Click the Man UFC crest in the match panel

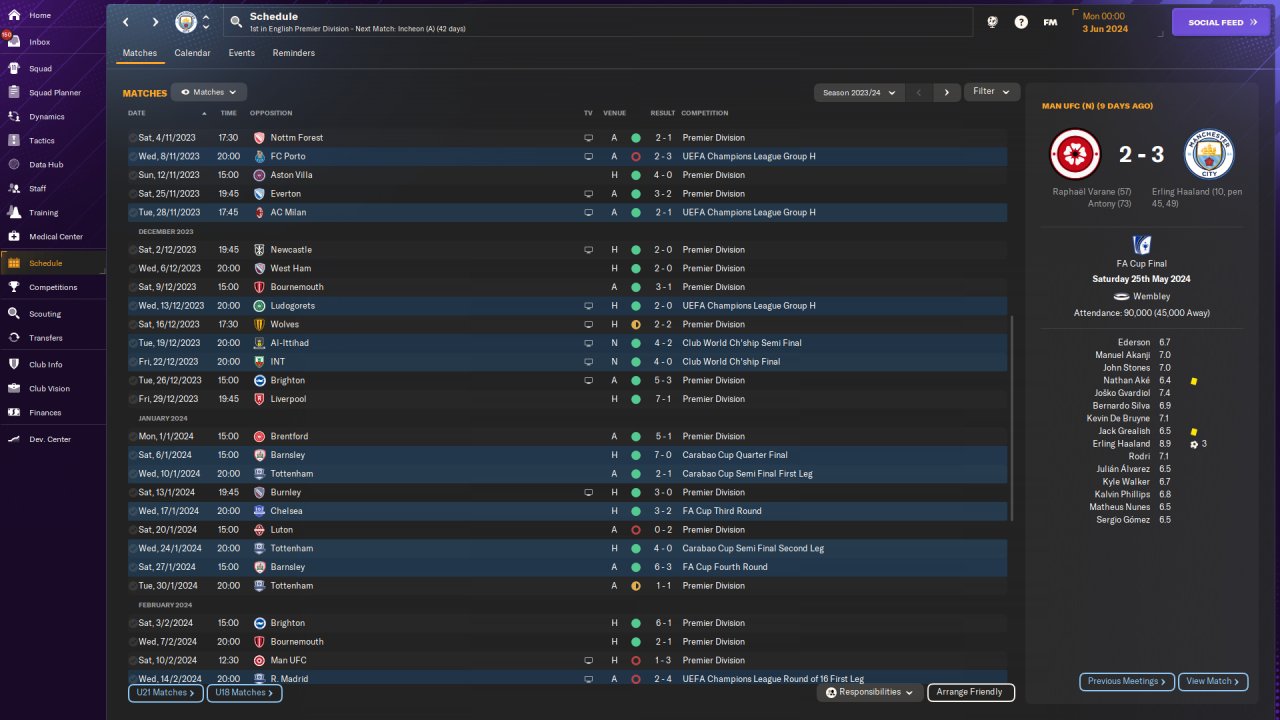click(x=1075, y=154)
